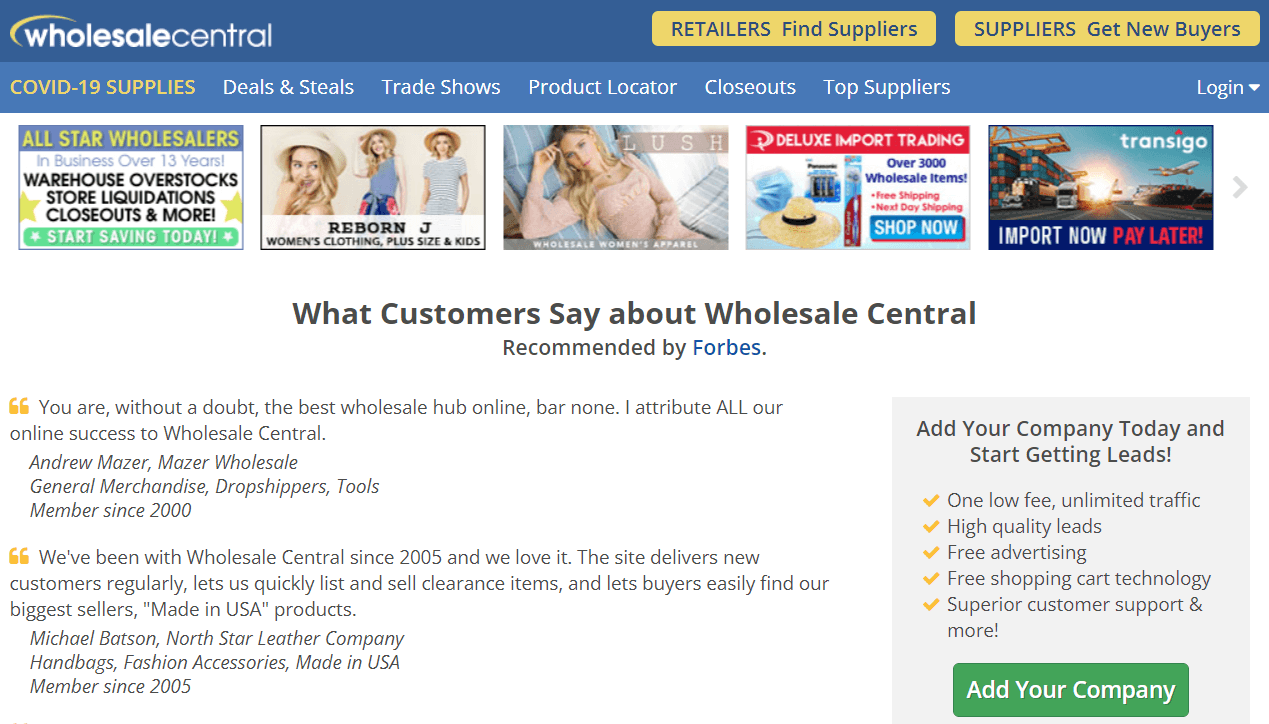Go to Deals & Steals

(288, 87)
